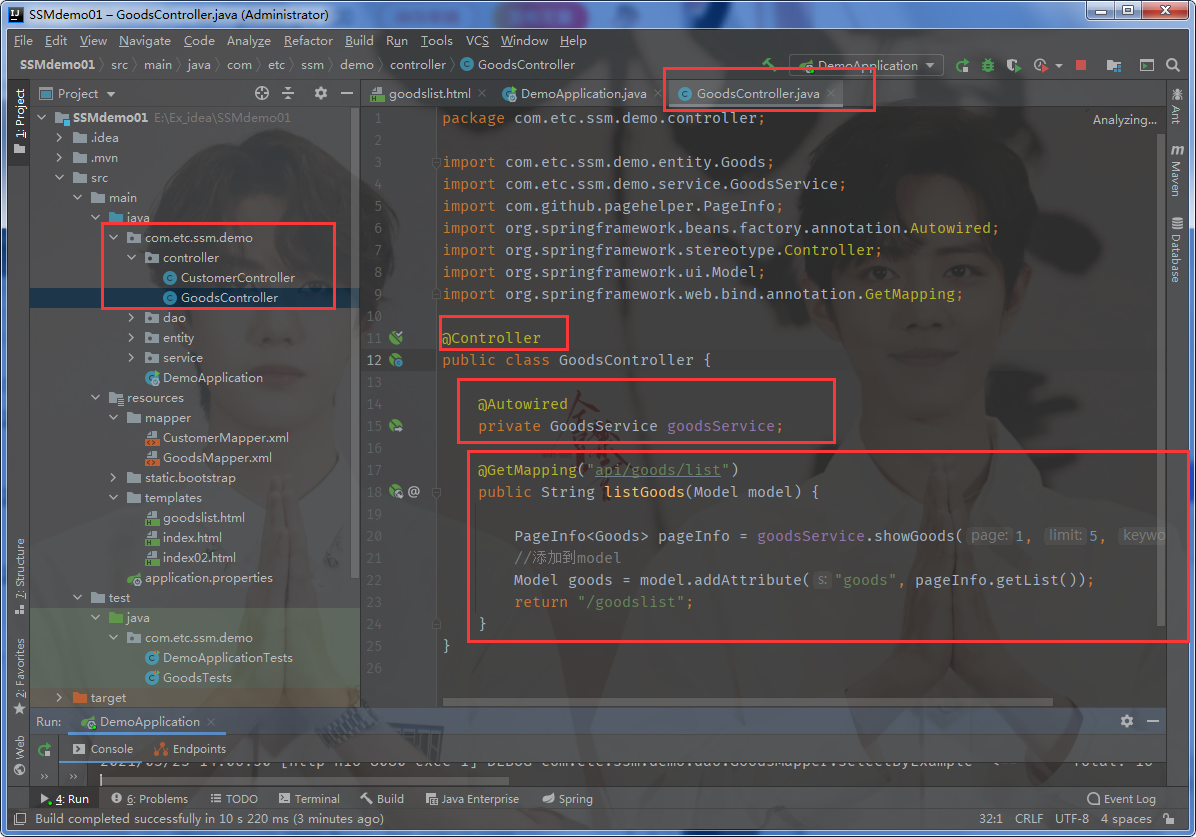Open the Refactor menu
The width and height of the screenshot is (1196, 837).
pyautogui.click(x=308, y=41)
